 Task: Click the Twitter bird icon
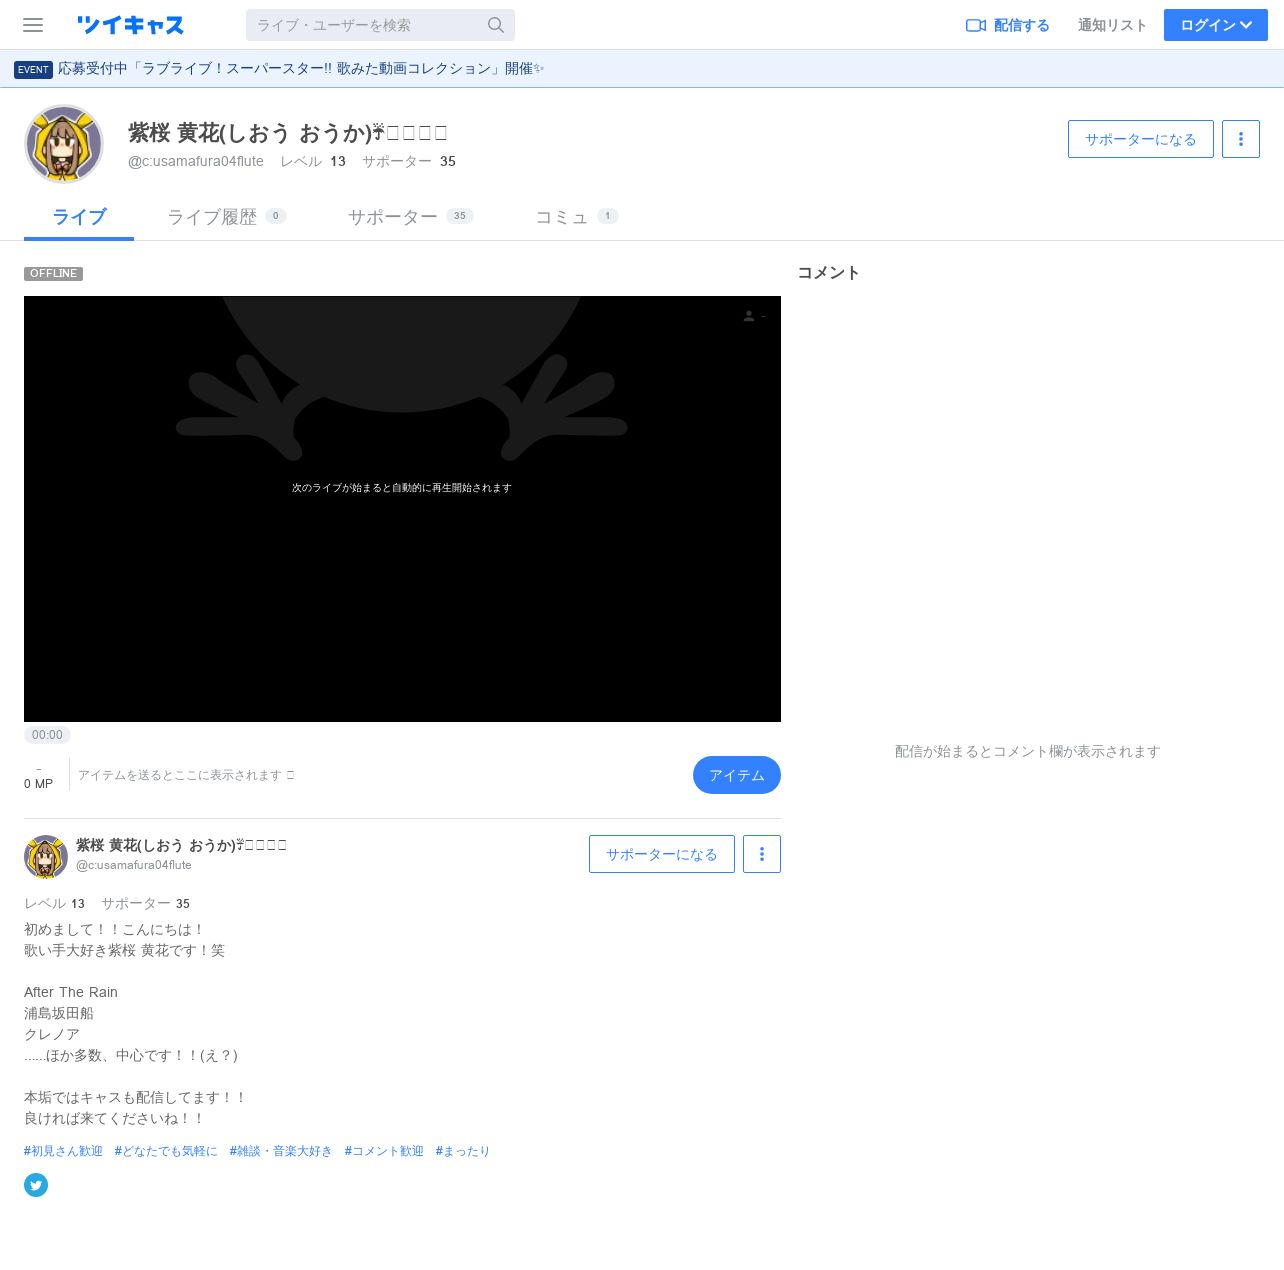(x=36, y=1185)
